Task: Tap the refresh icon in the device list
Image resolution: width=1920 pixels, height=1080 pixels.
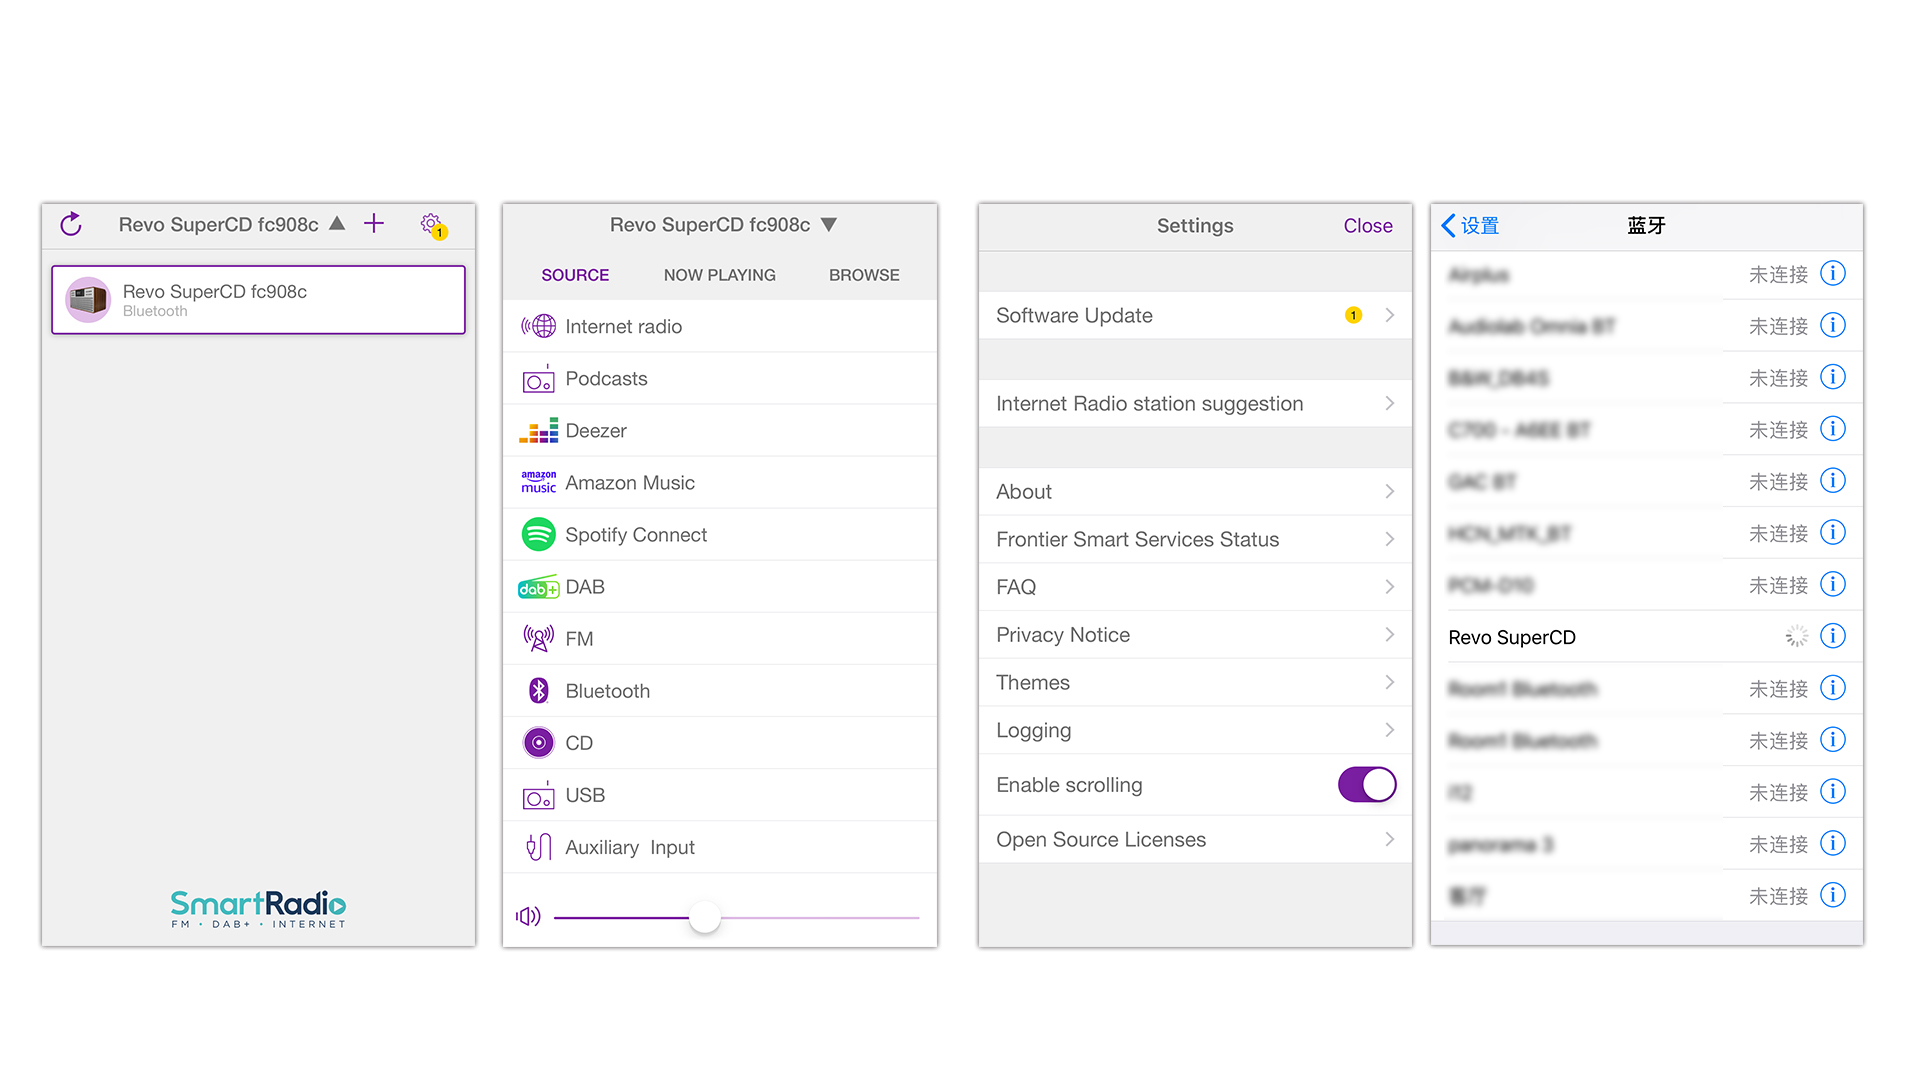Action: tap(71, 224)
